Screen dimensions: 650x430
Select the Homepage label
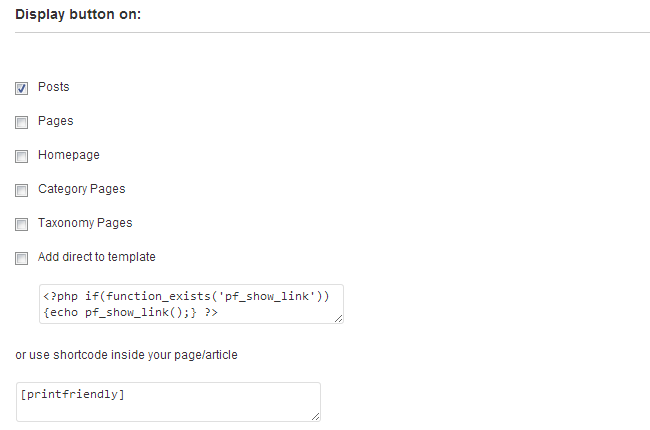tap(69, 155)
